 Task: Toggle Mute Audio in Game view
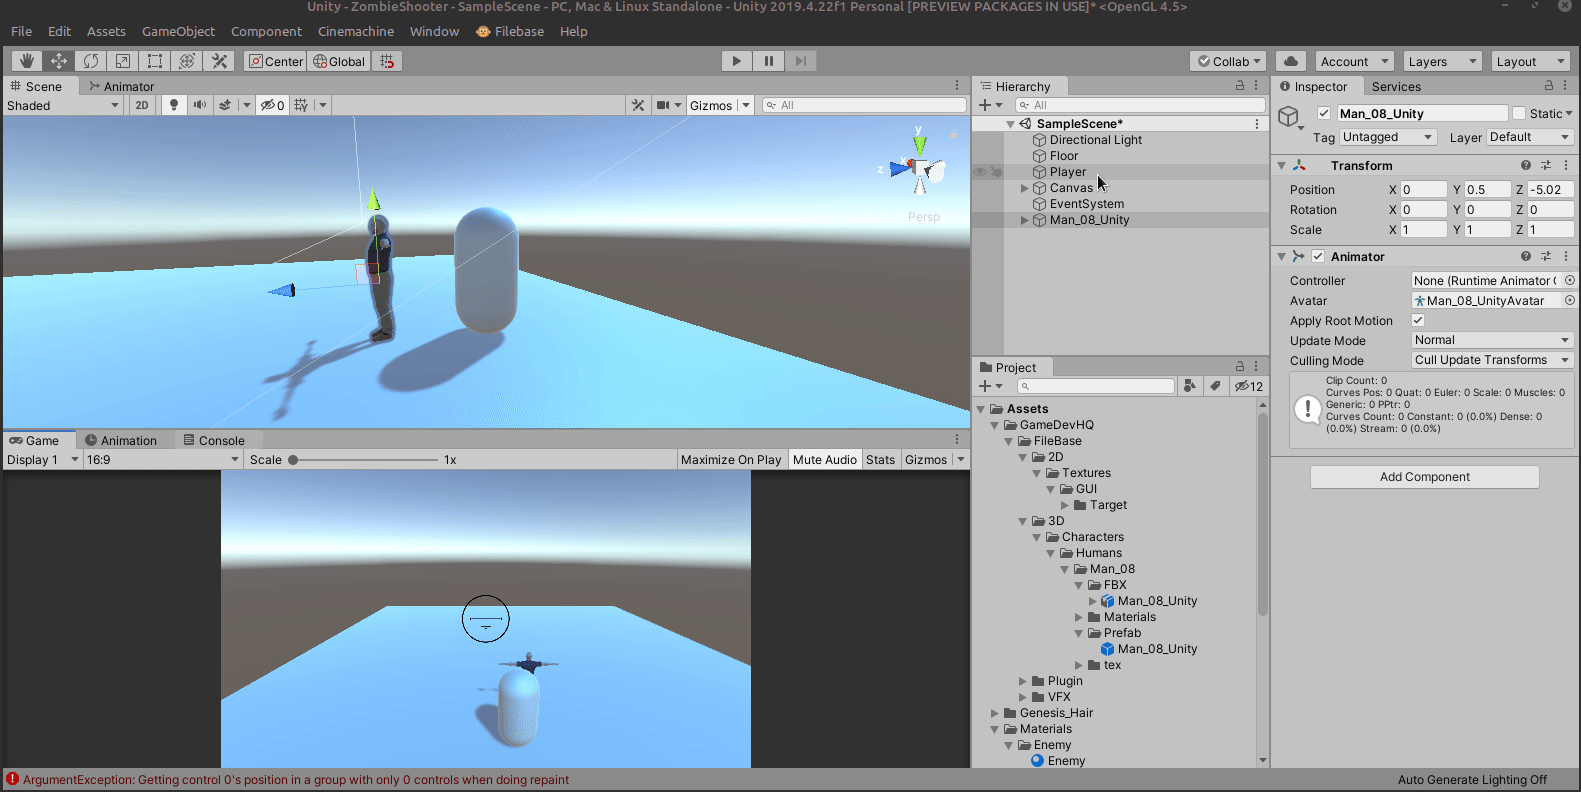[x=825, y=460]
